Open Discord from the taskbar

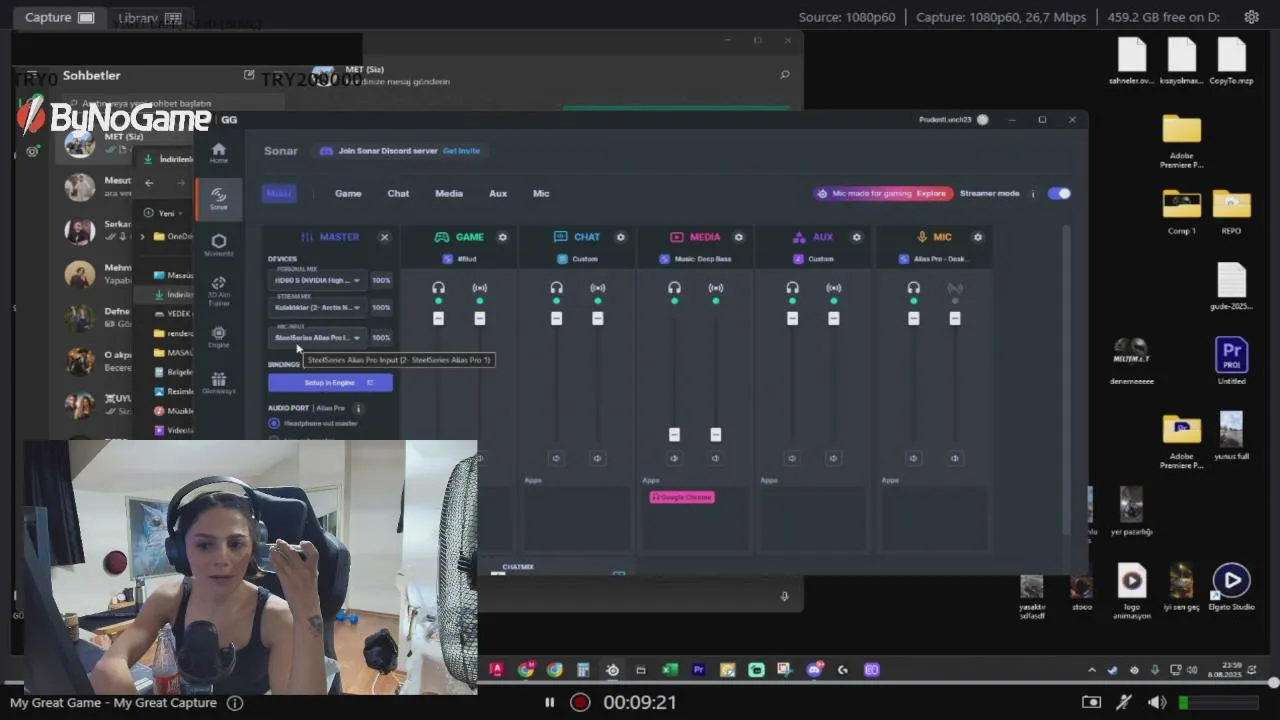click(814, 670)
